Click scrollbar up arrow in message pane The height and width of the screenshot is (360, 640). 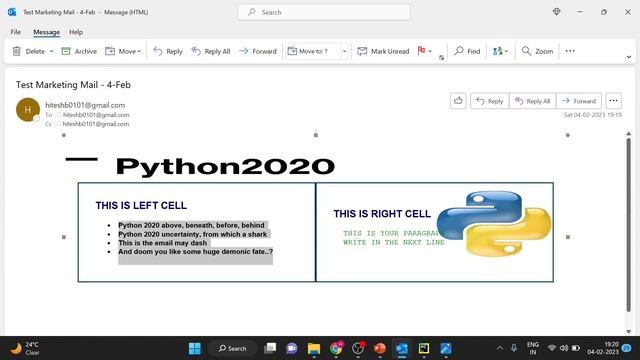click(629, 134)
